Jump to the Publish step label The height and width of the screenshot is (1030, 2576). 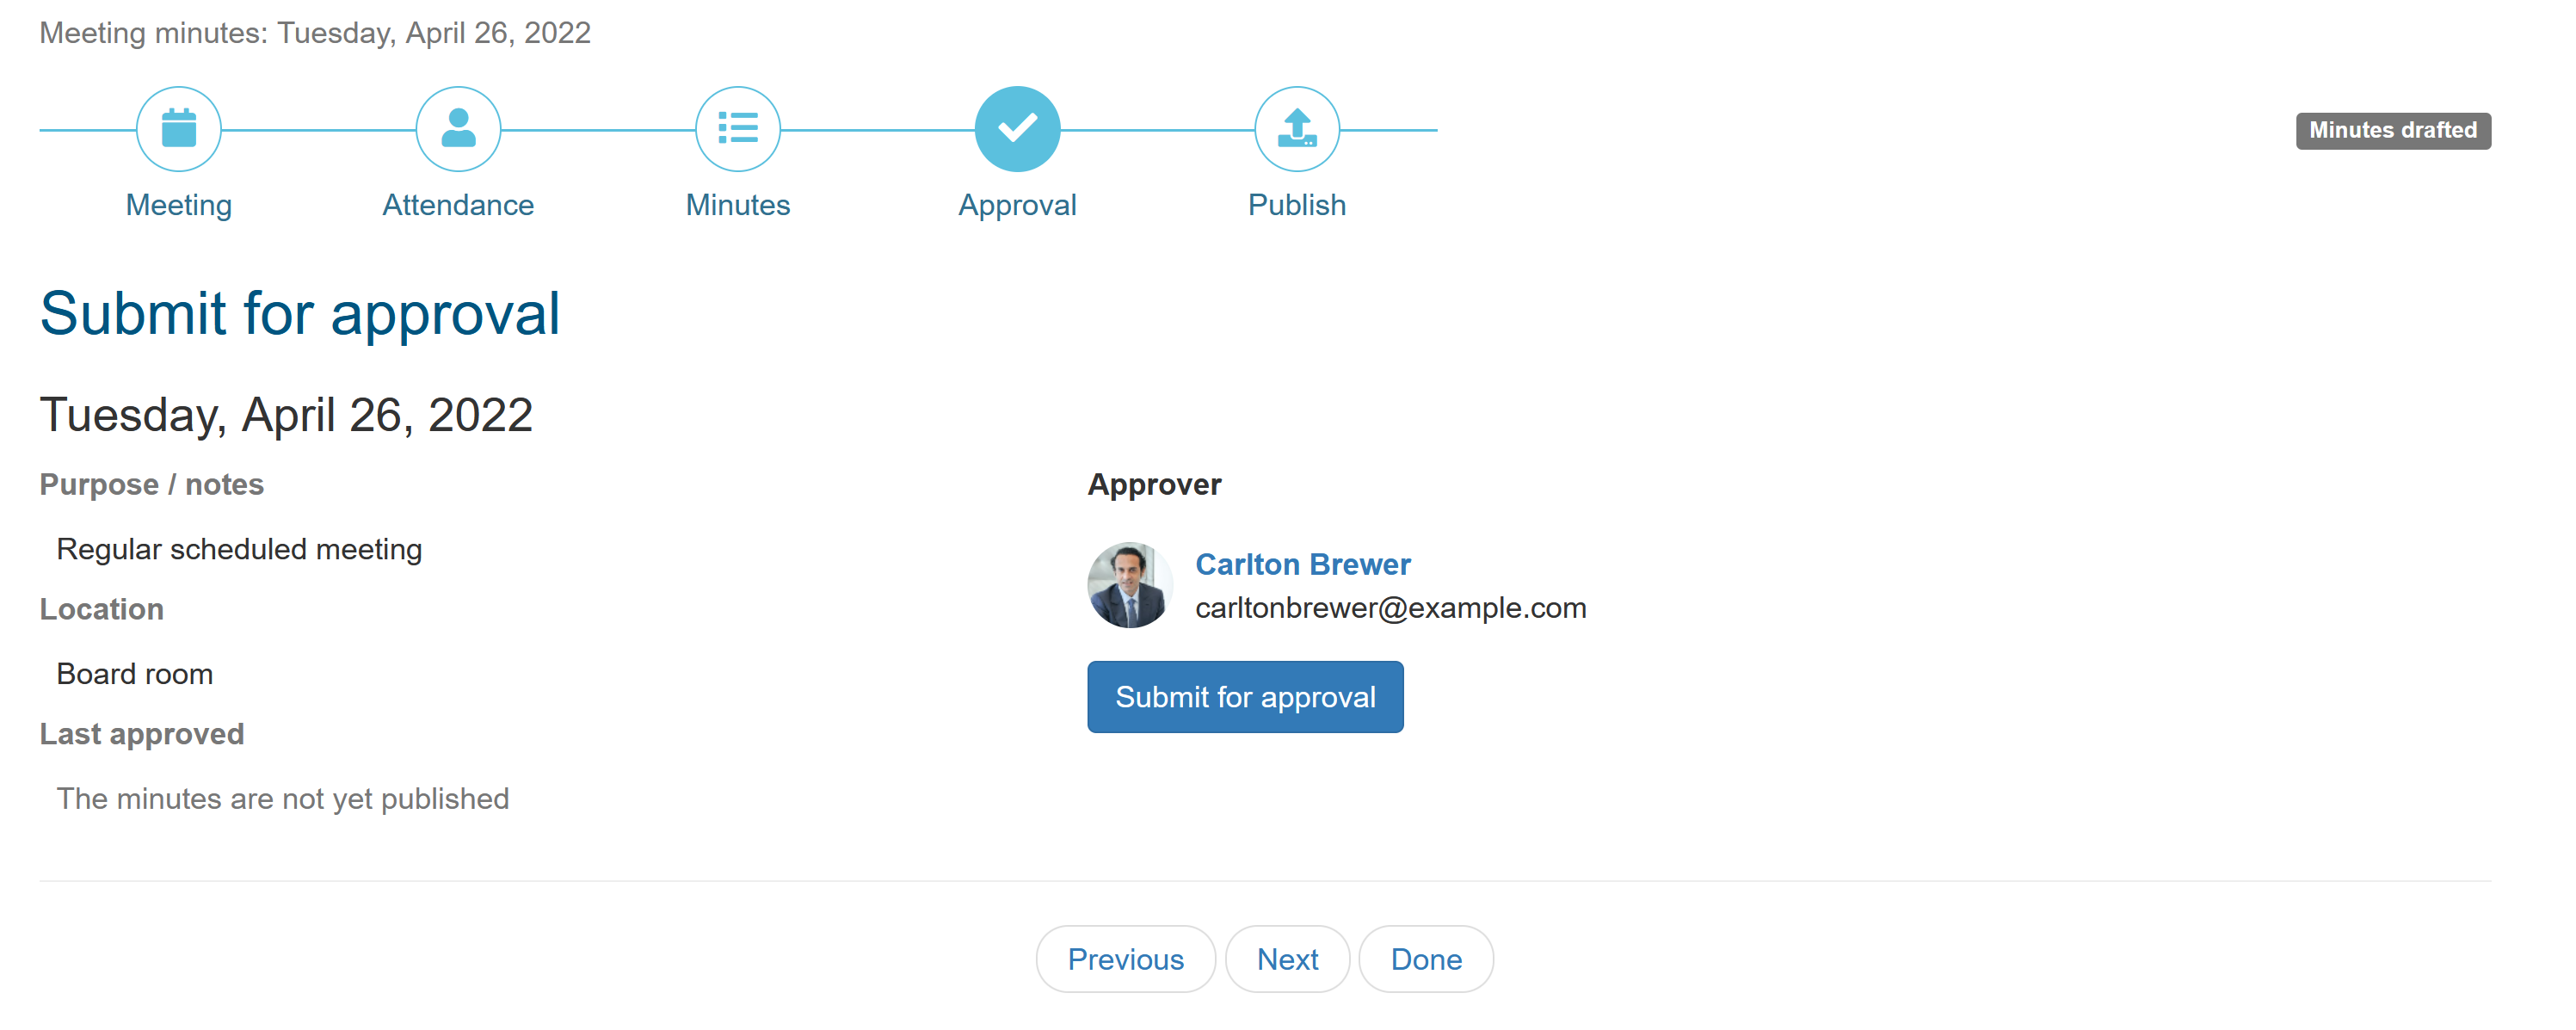click(1297, 205)
